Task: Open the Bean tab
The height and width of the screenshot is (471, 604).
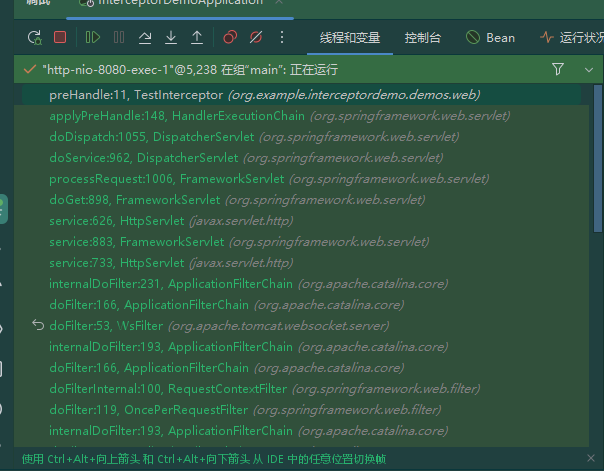Action: coord(490,38)
